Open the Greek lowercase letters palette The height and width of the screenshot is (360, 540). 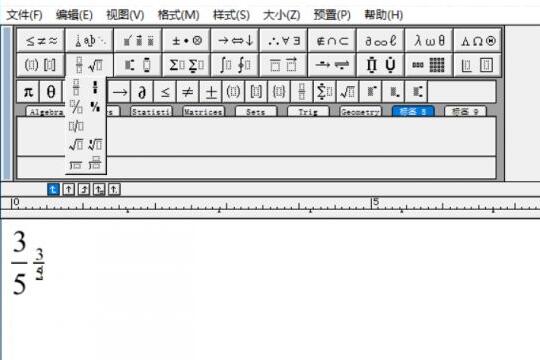[x=429, y=41]
